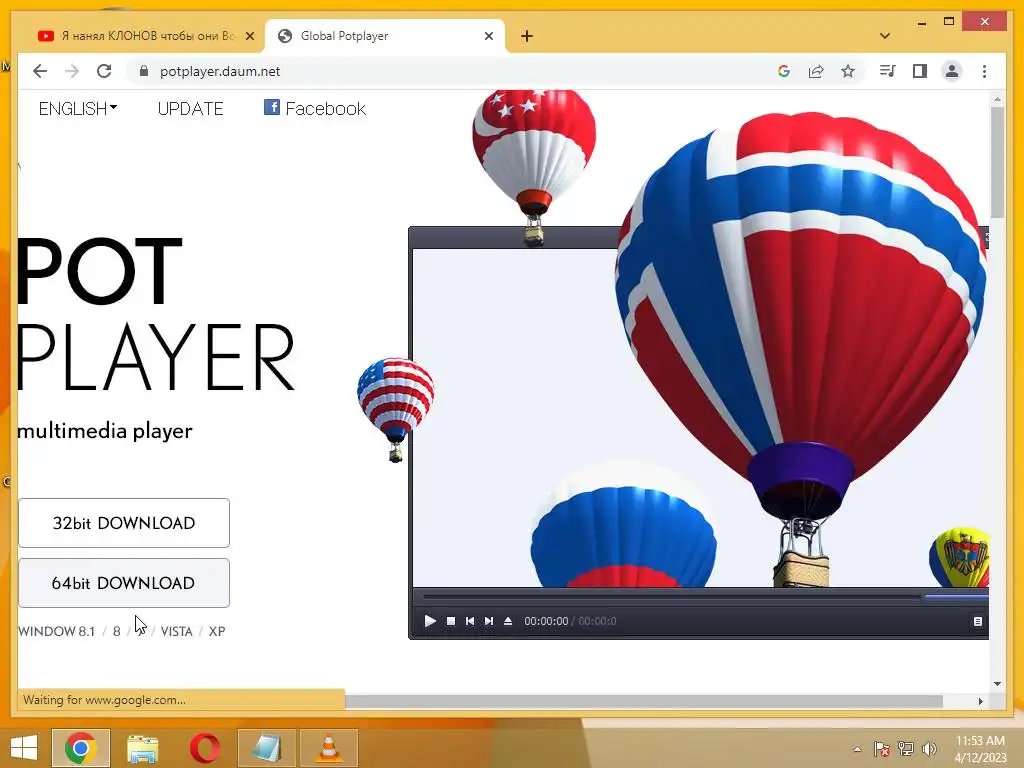Click the network tray icon
1024x768 pixels.
point(905,749)
